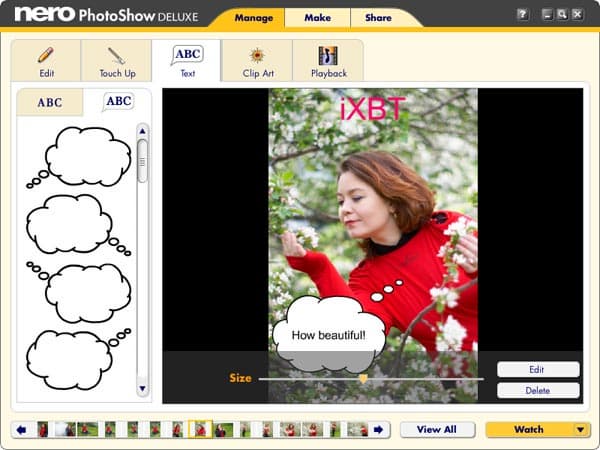Go to next photos with right arrow
This screenshot has width=600, height=450.
pos(378,430)
